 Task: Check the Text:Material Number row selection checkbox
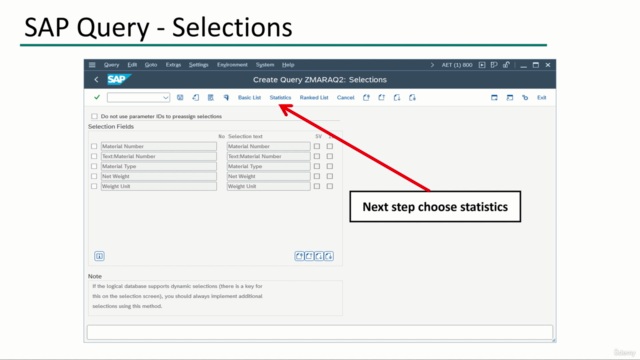pyautogui.click(x=94, y=156)
